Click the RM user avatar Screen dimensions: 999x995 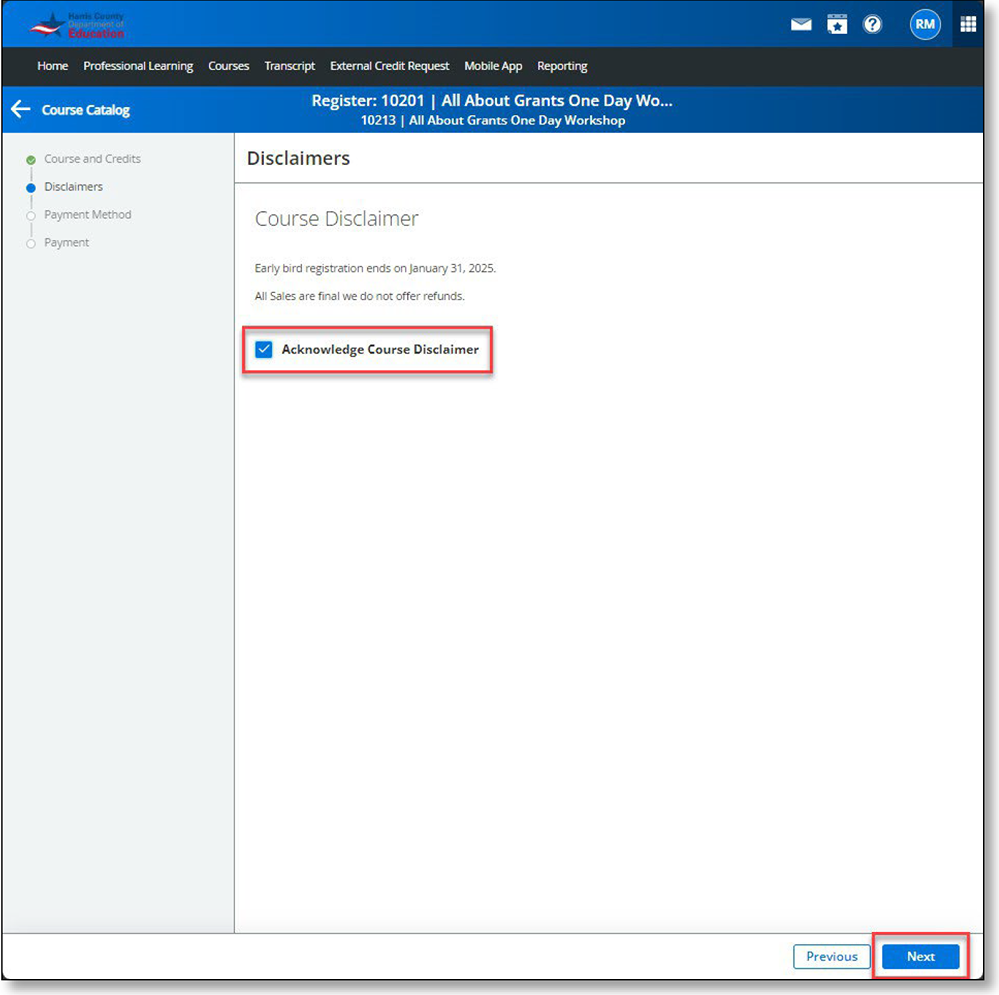925,25
